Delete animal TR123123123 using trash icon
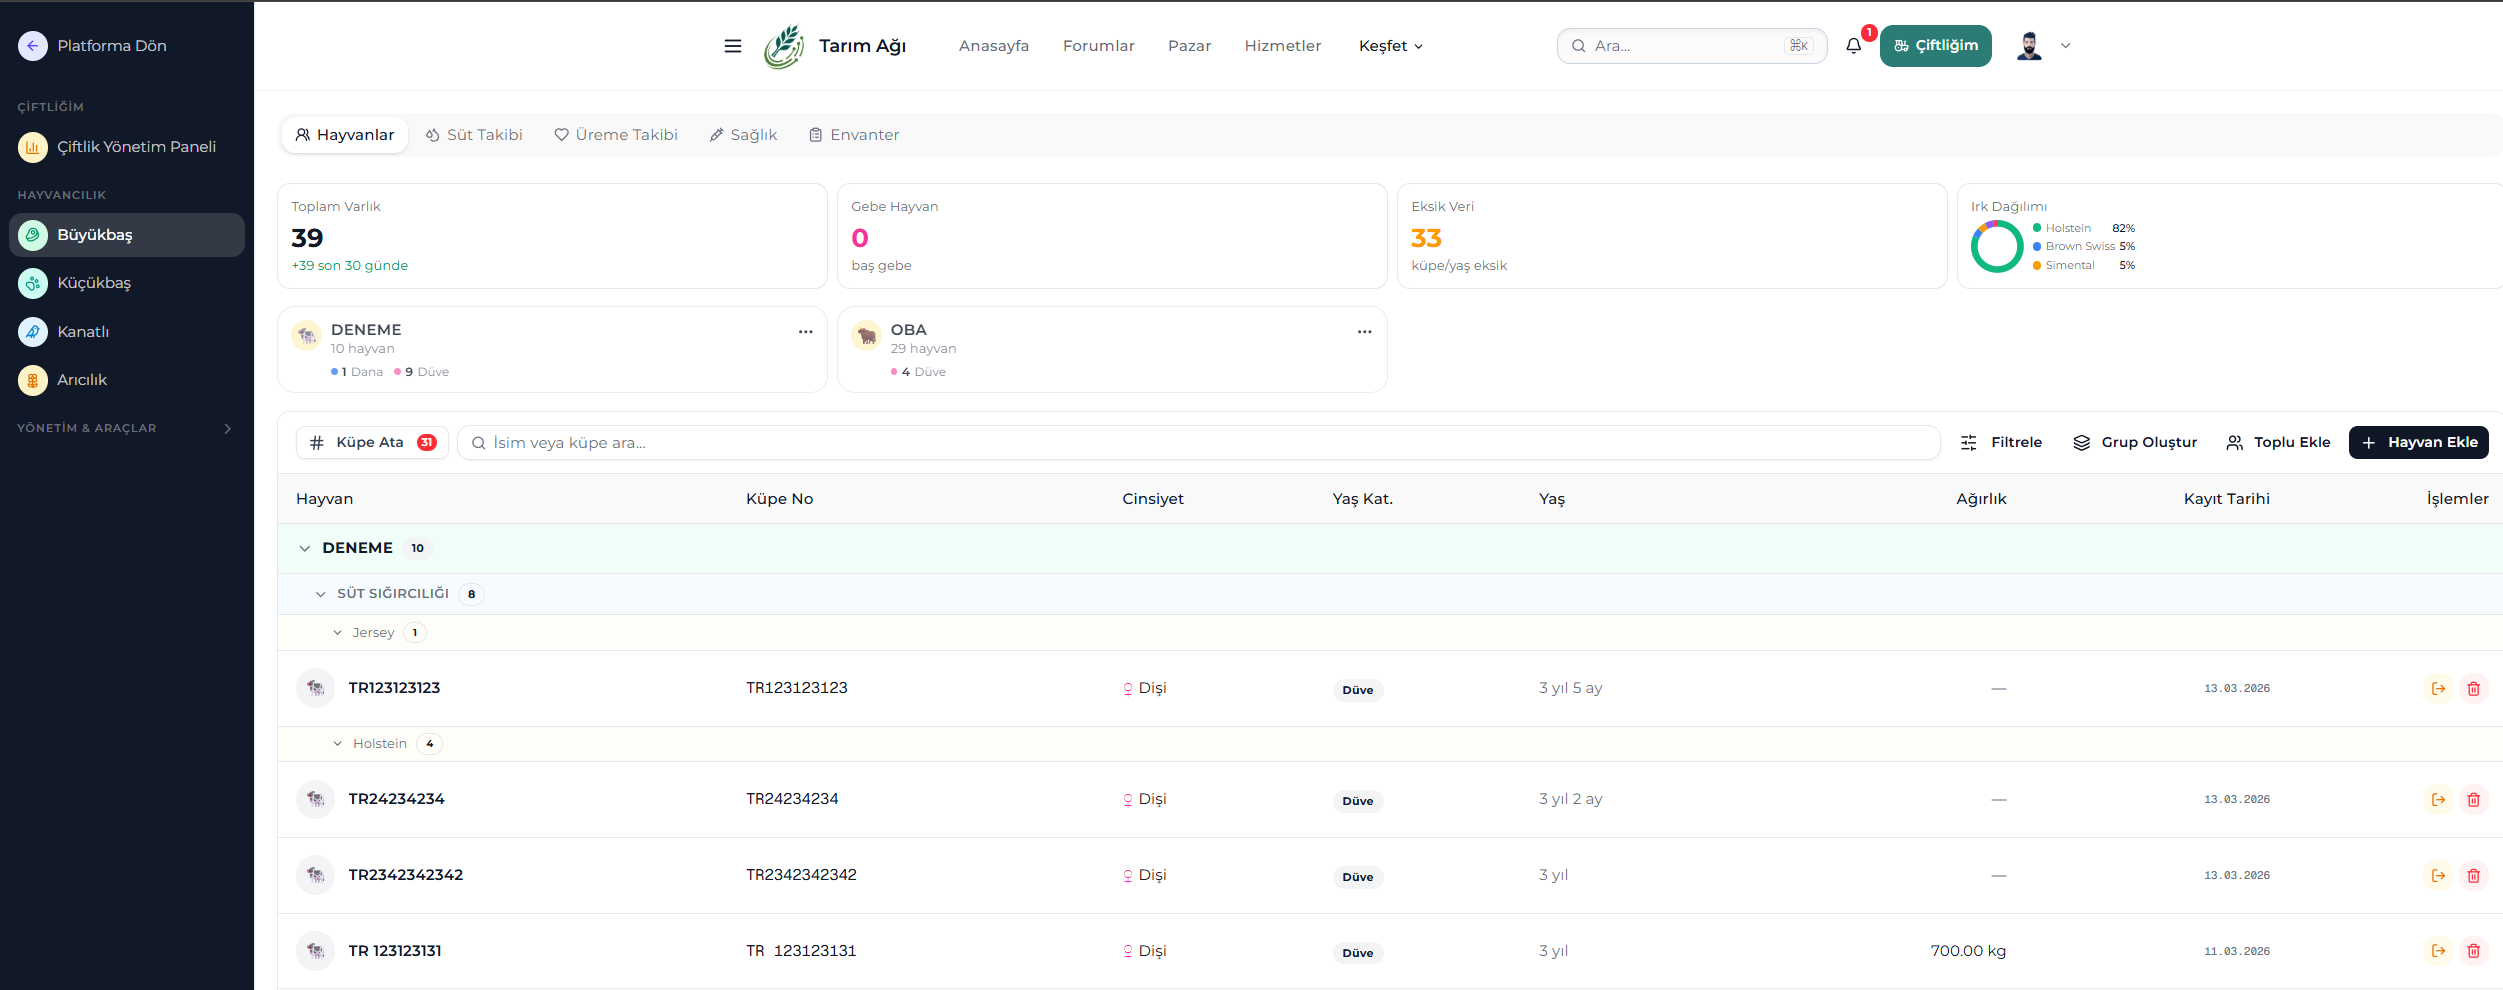The width and height of the screenshot is (2503, 990). click(2473, 689)
